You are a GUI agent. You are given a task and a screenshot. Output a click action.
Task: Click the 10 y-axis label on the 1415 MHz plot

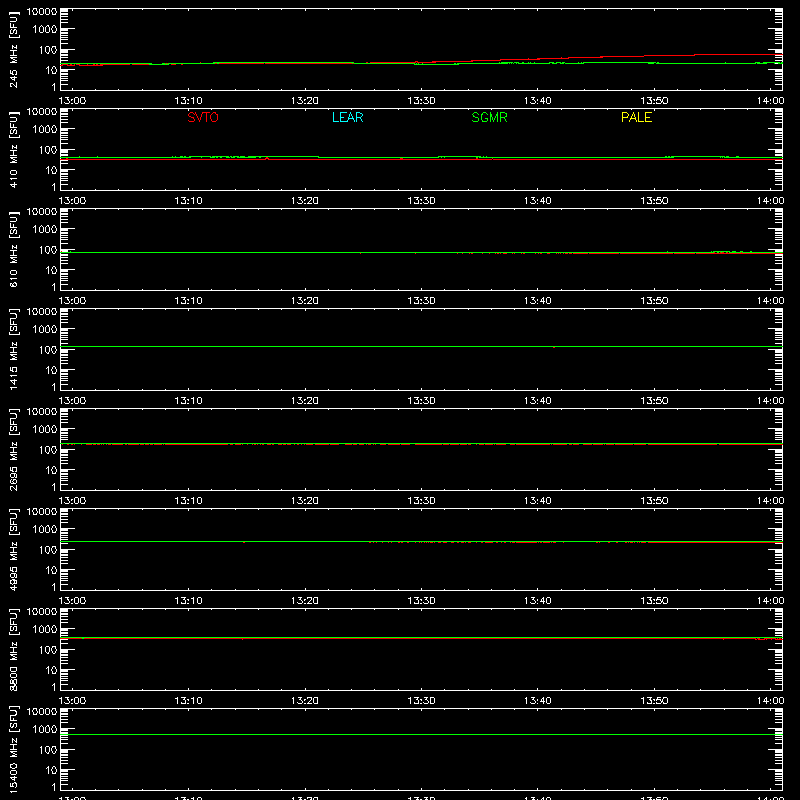(x=51, y=370)
